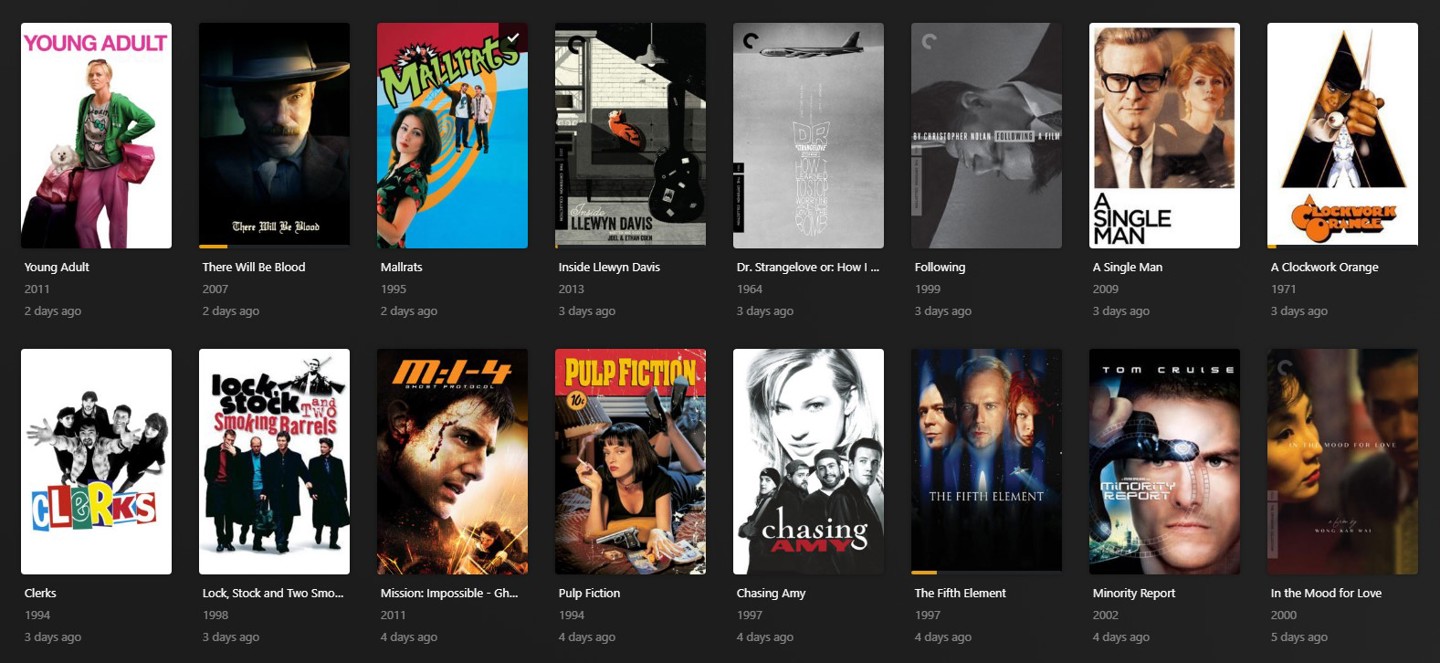The image size is (1440, 663).
Task: Open the "Lock, Stock and Two Smo..." title link
Action: [x=273, y=593]
